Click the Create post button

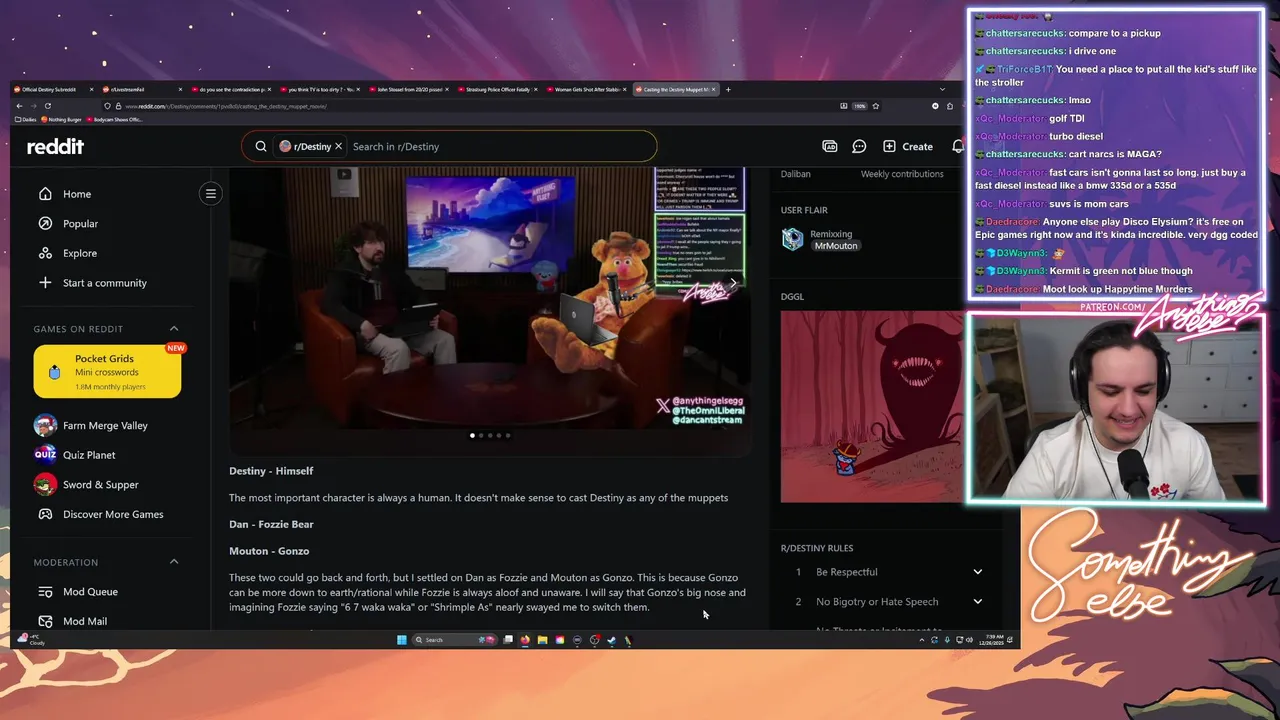(x=908, y=146)
